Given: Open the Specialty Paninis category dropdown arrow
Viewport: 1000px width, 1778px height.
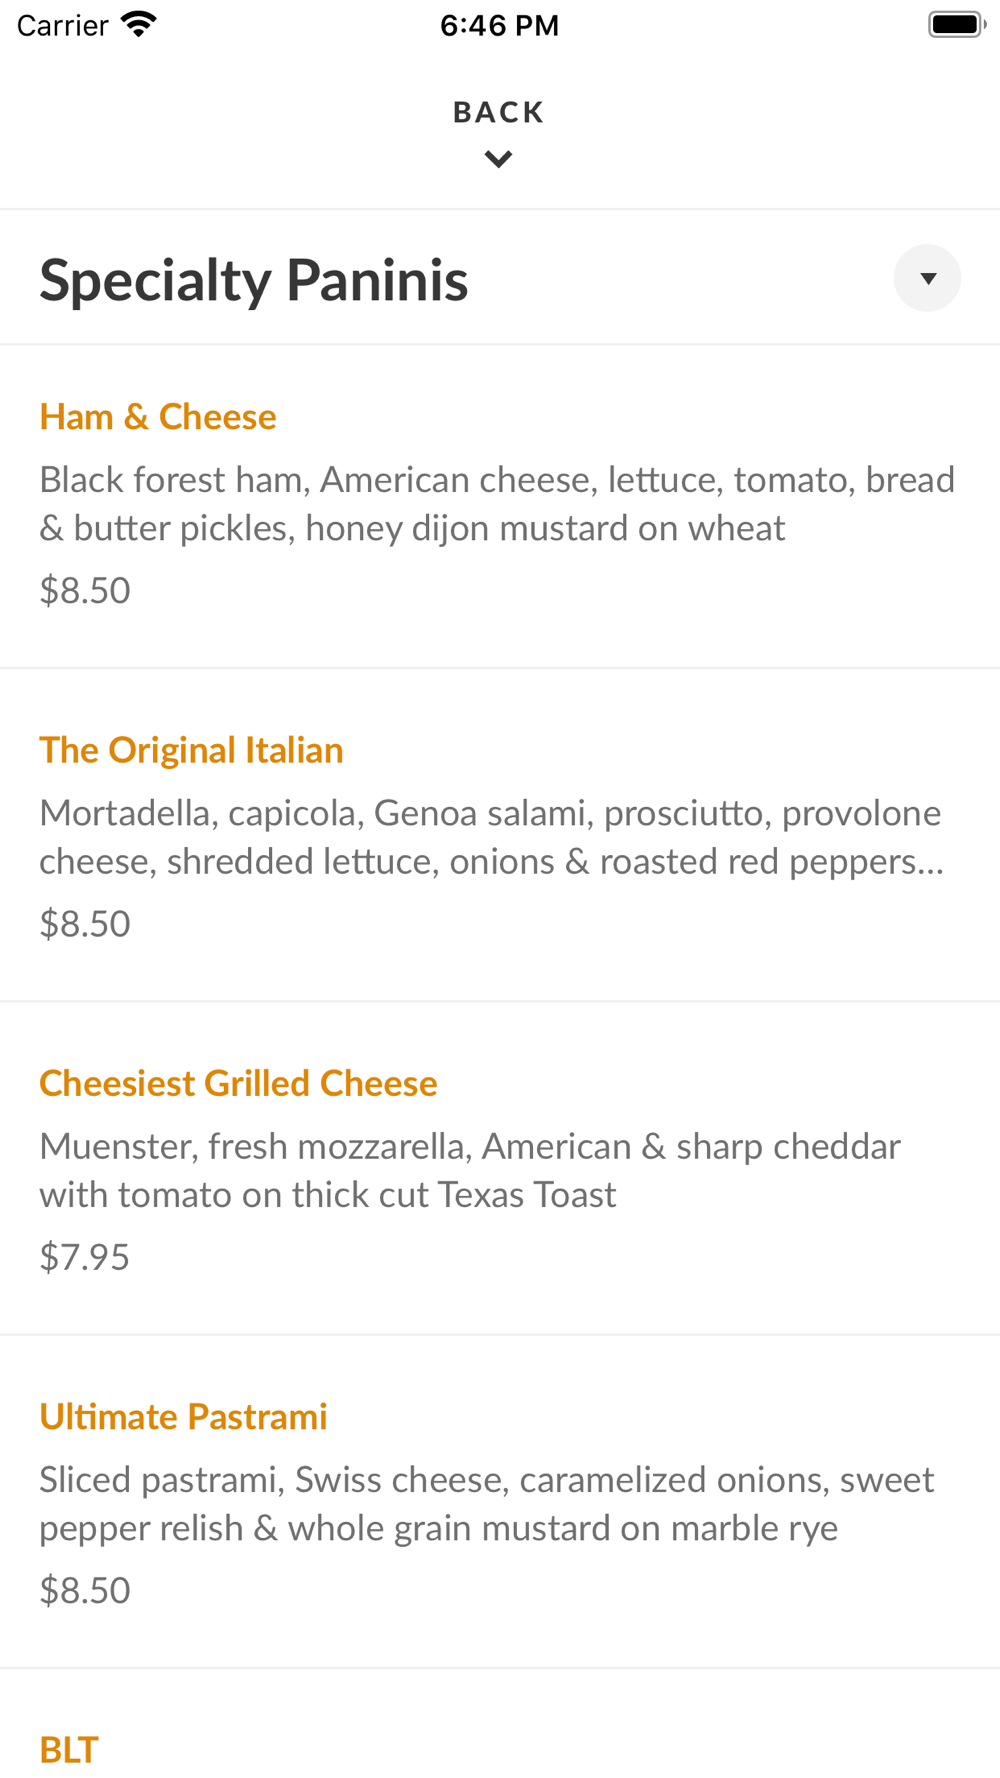Looking at the screenshot, I should coord(927,278).
